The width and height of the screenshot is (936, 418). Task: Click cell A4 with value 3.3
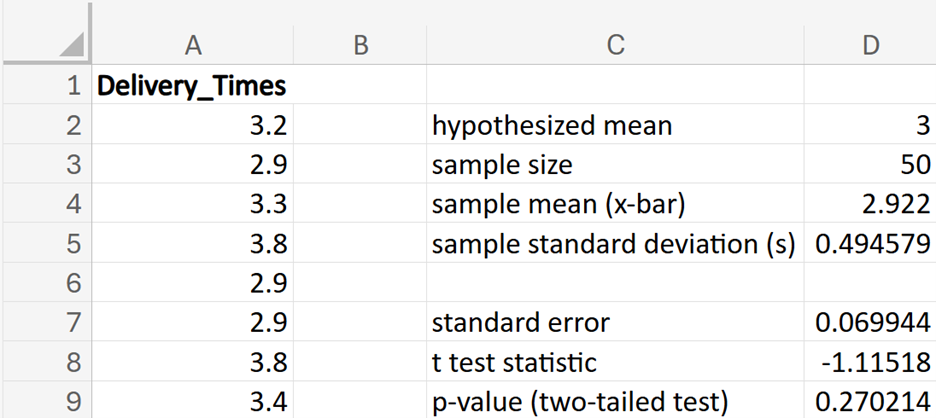click(x=192, y=205)
